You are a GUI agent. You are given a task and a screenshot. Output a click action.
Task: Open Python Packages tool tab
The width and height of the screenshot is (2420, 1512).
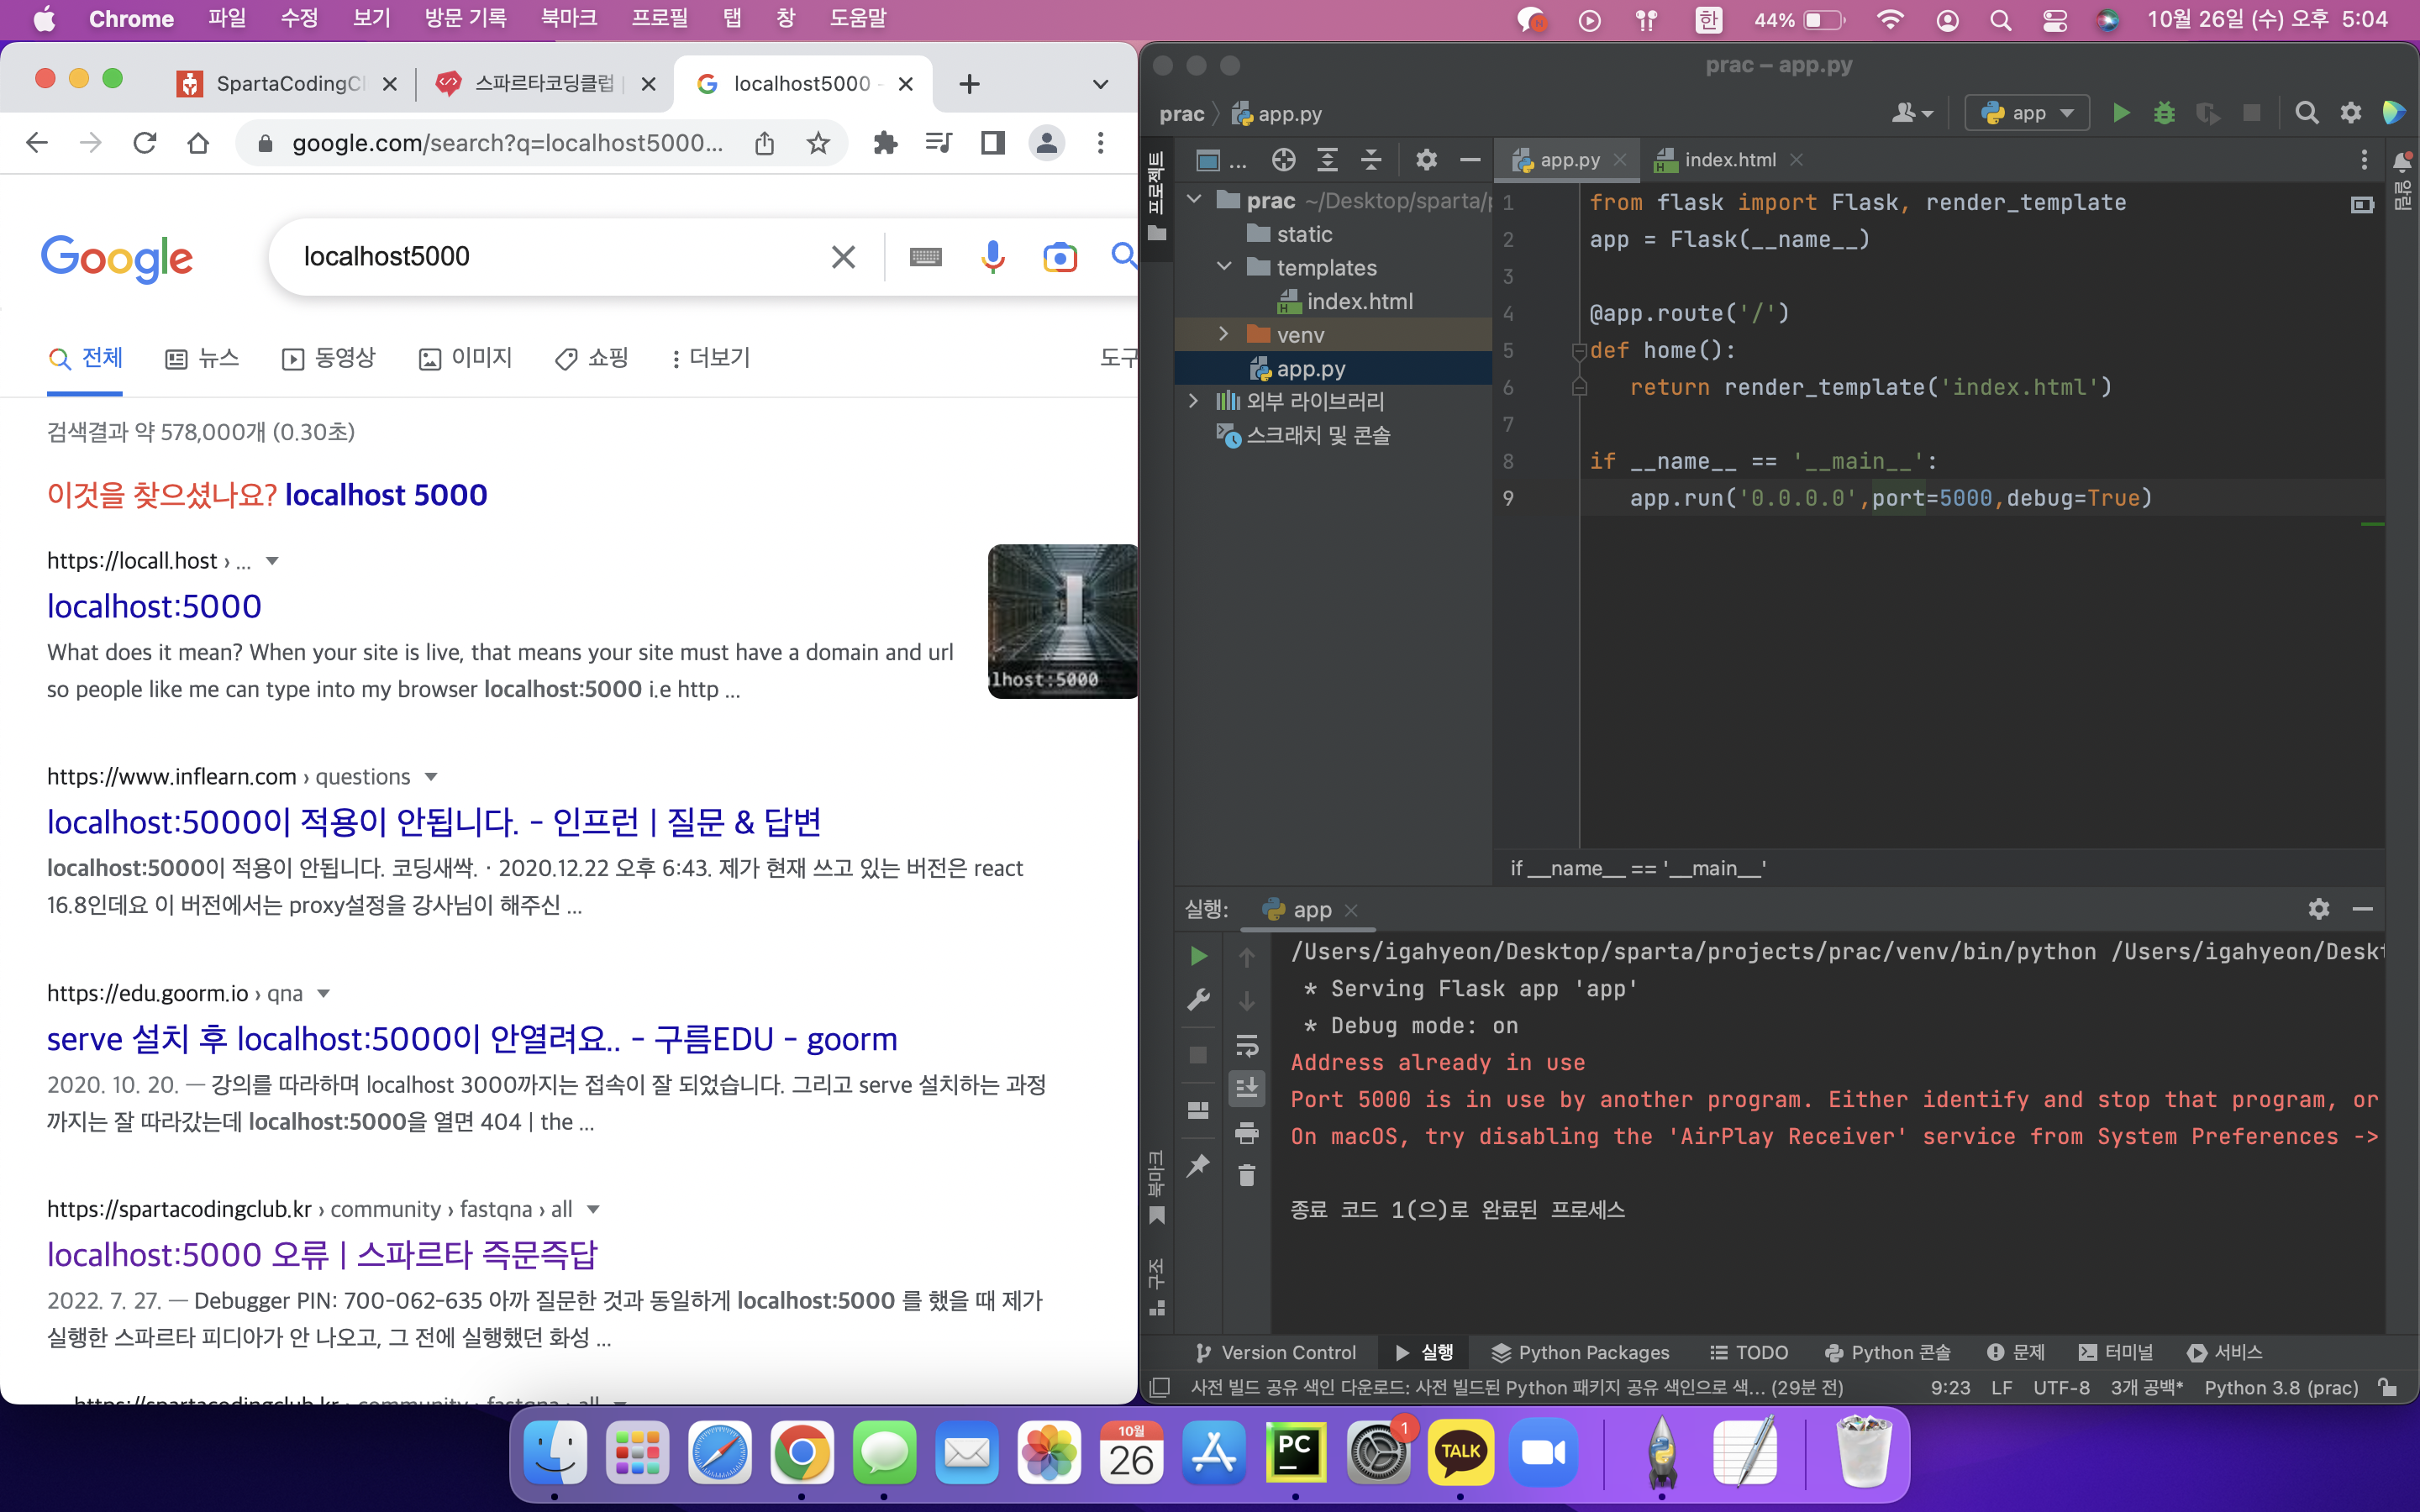point(1580,1352)
